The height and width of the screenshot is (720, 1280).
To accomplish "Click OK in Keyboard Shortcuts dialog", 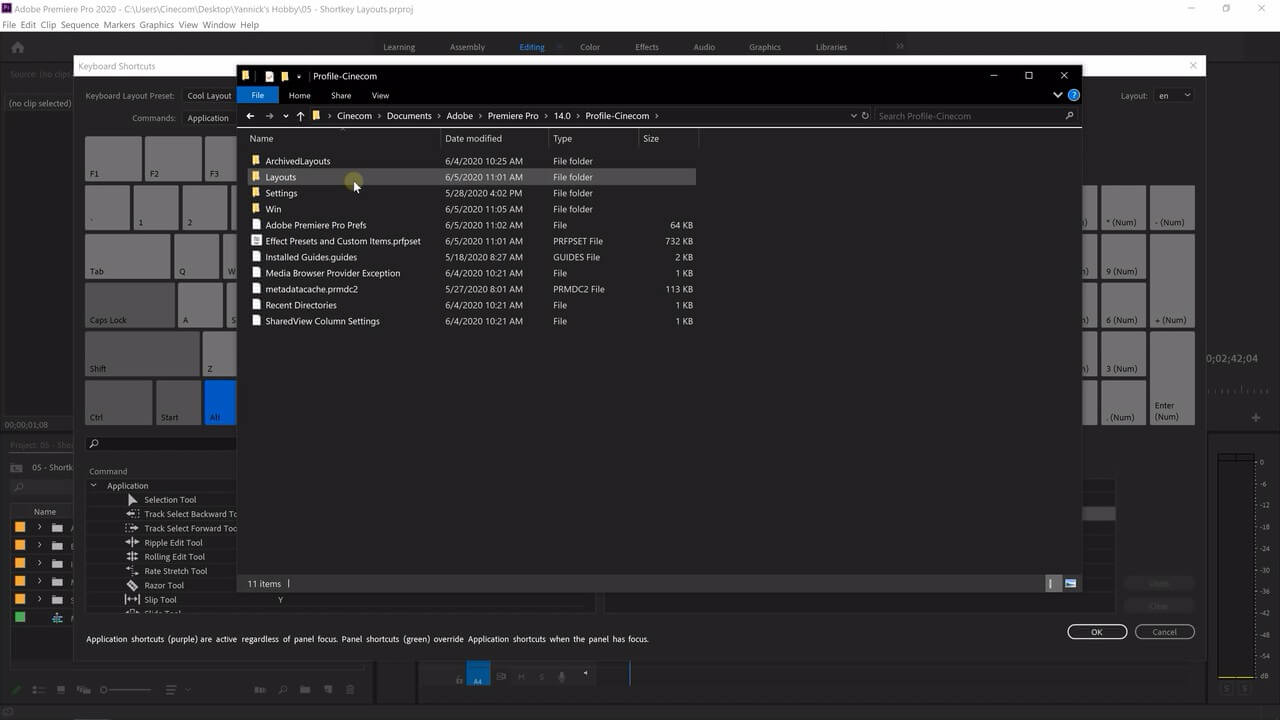I will point(1097,632).
